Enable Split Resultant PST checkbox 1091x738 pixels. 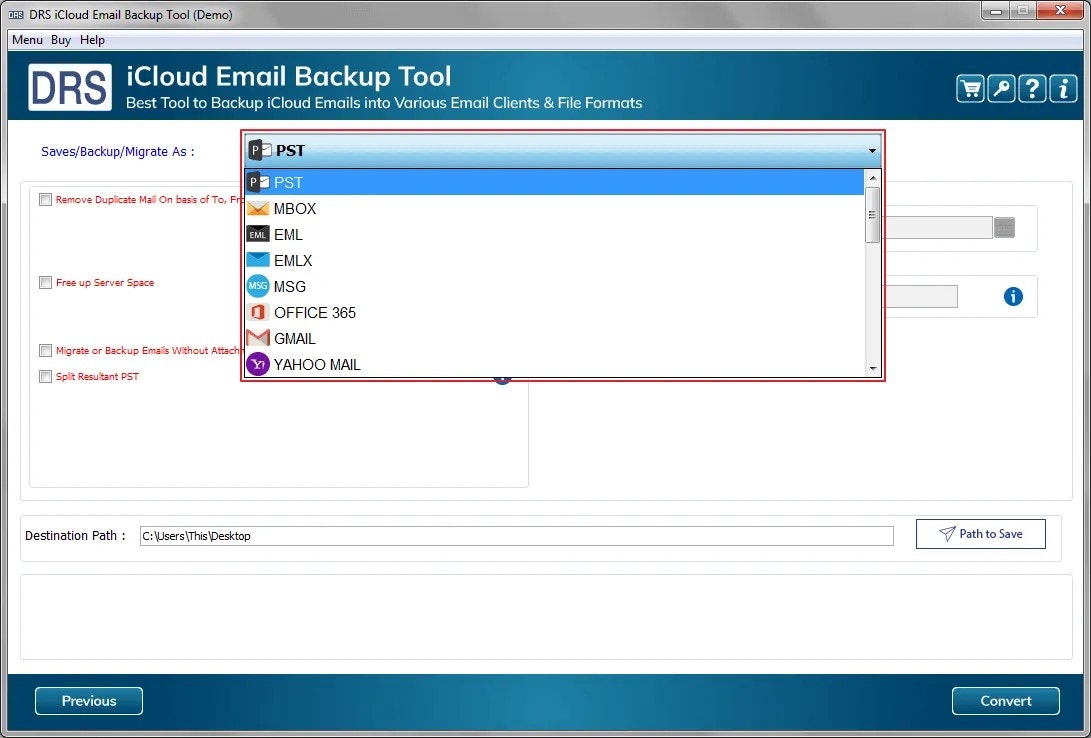45,376
